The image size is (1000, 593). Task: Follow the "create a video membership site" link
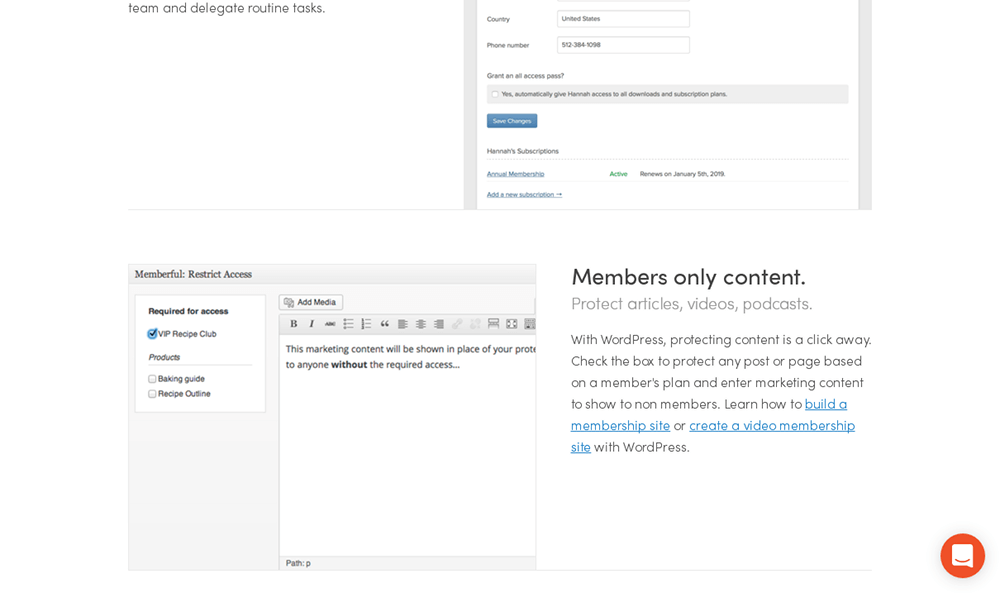[771, 425]
